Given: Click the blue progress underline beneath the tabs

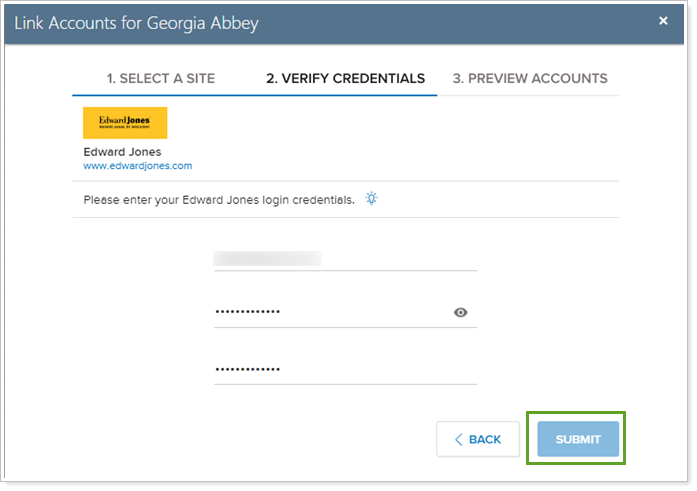Looking at the screenshot, I should pos(255,95).
